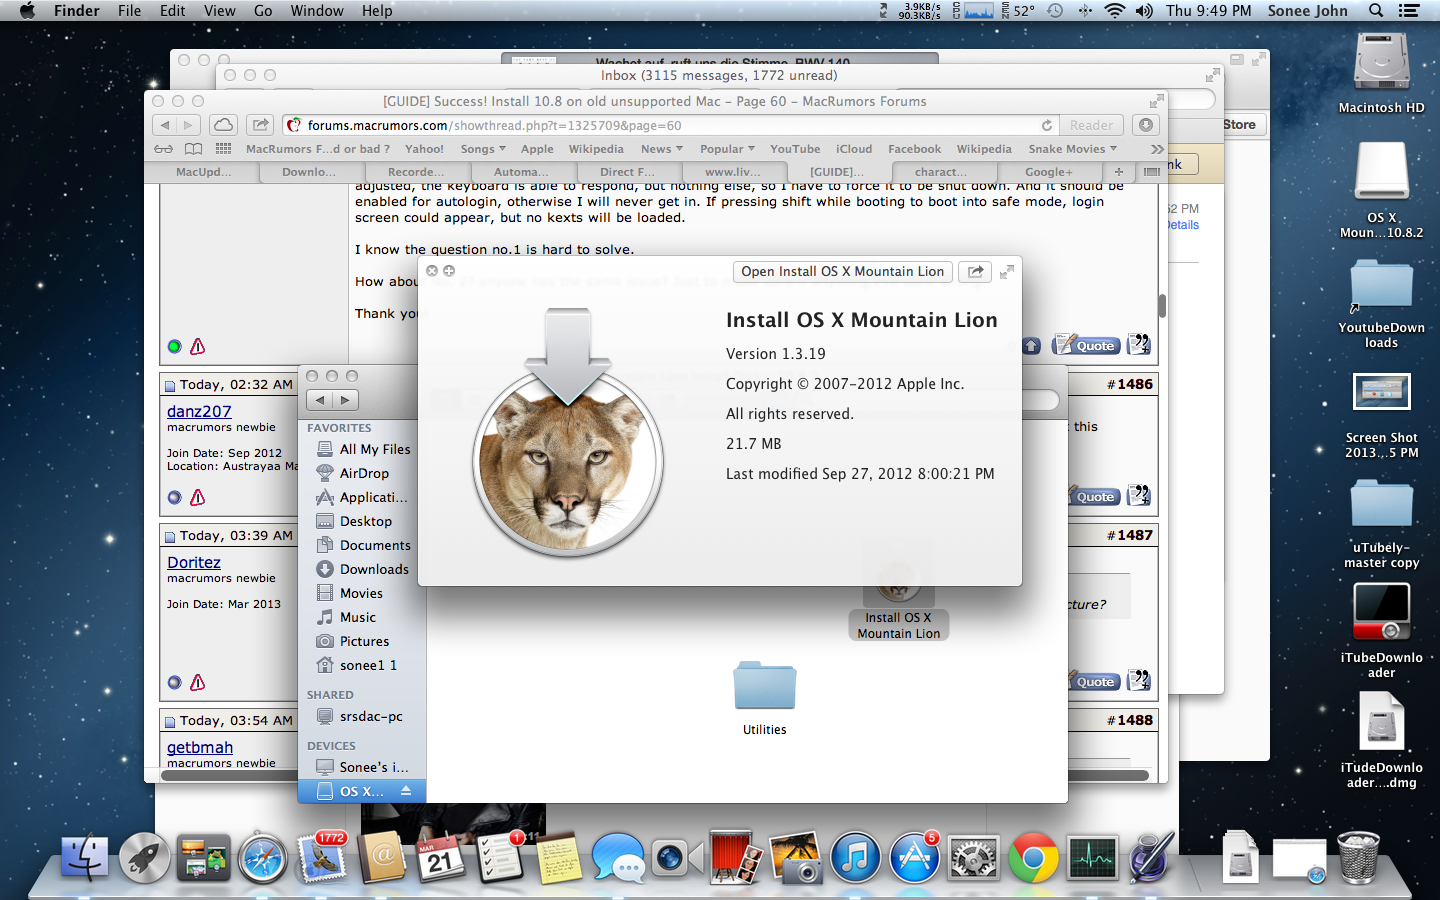Show hidden bookmarks overflow chevron
Viewport: 1440px width, 900px height.
tap(1157, 149)
